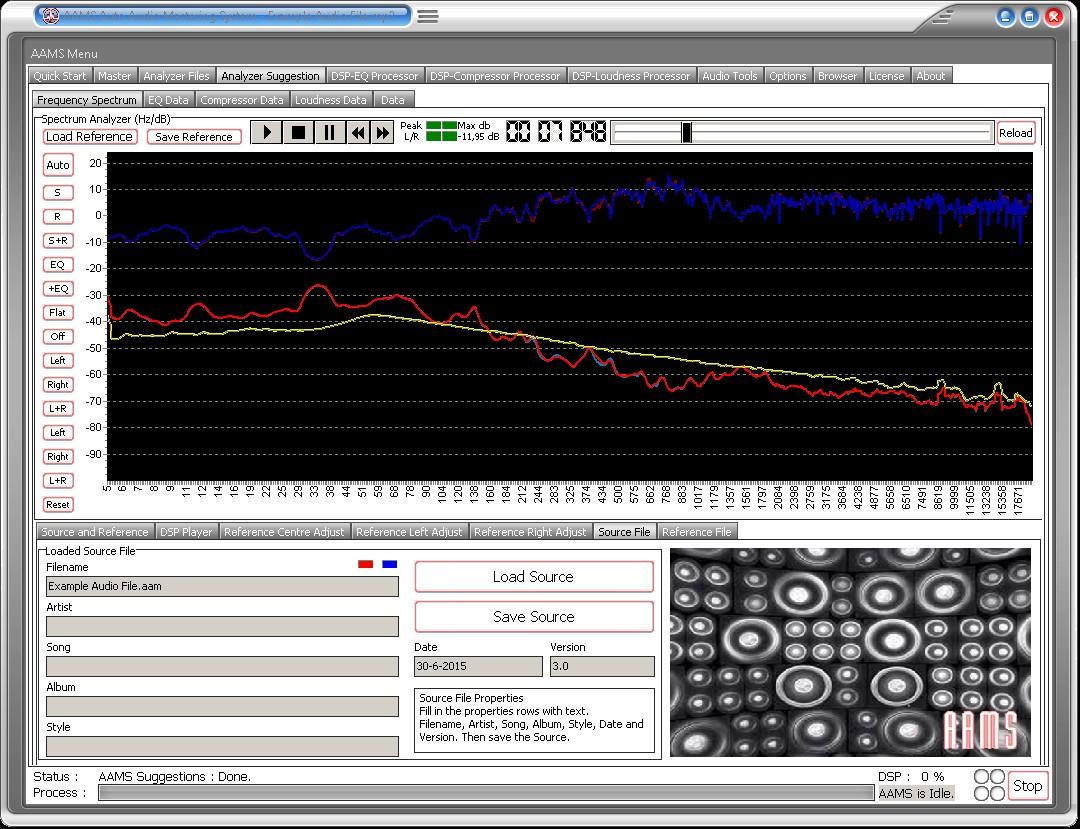The width and height of the screenshot is (1080, 829).
Task: Click the four-circles indicator beside Stop
Action: [x=989, y=785]
